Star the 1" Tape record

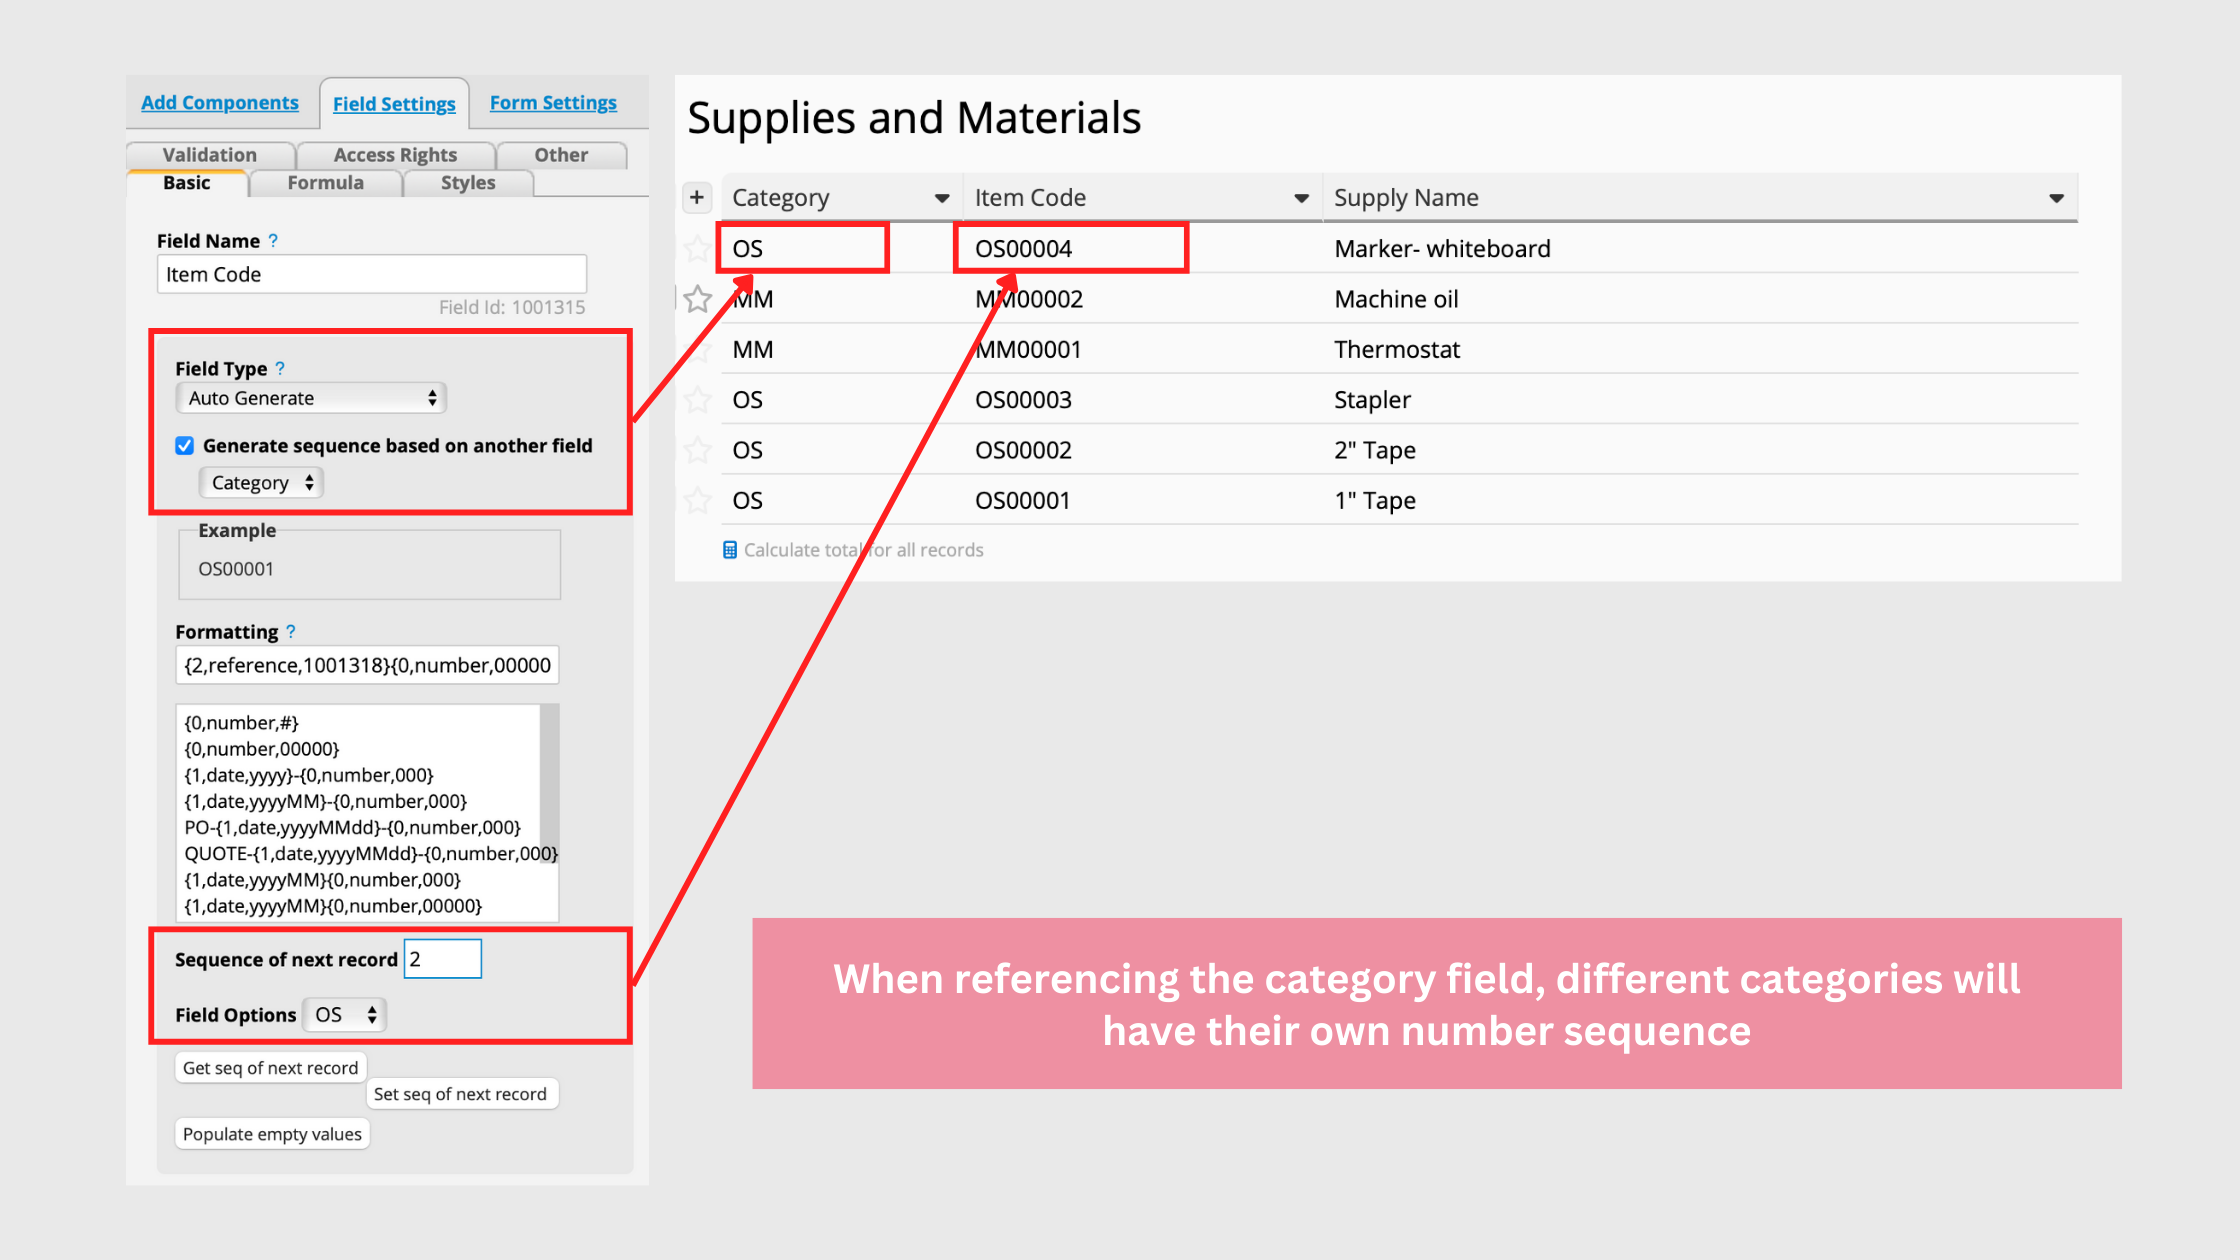(697, 500)
